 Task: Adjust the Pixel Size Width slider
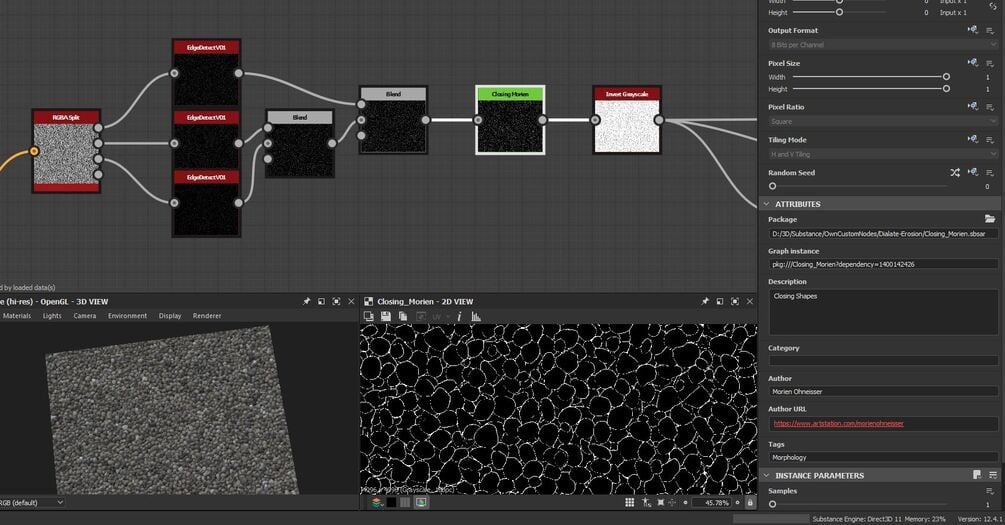point(870,77)
